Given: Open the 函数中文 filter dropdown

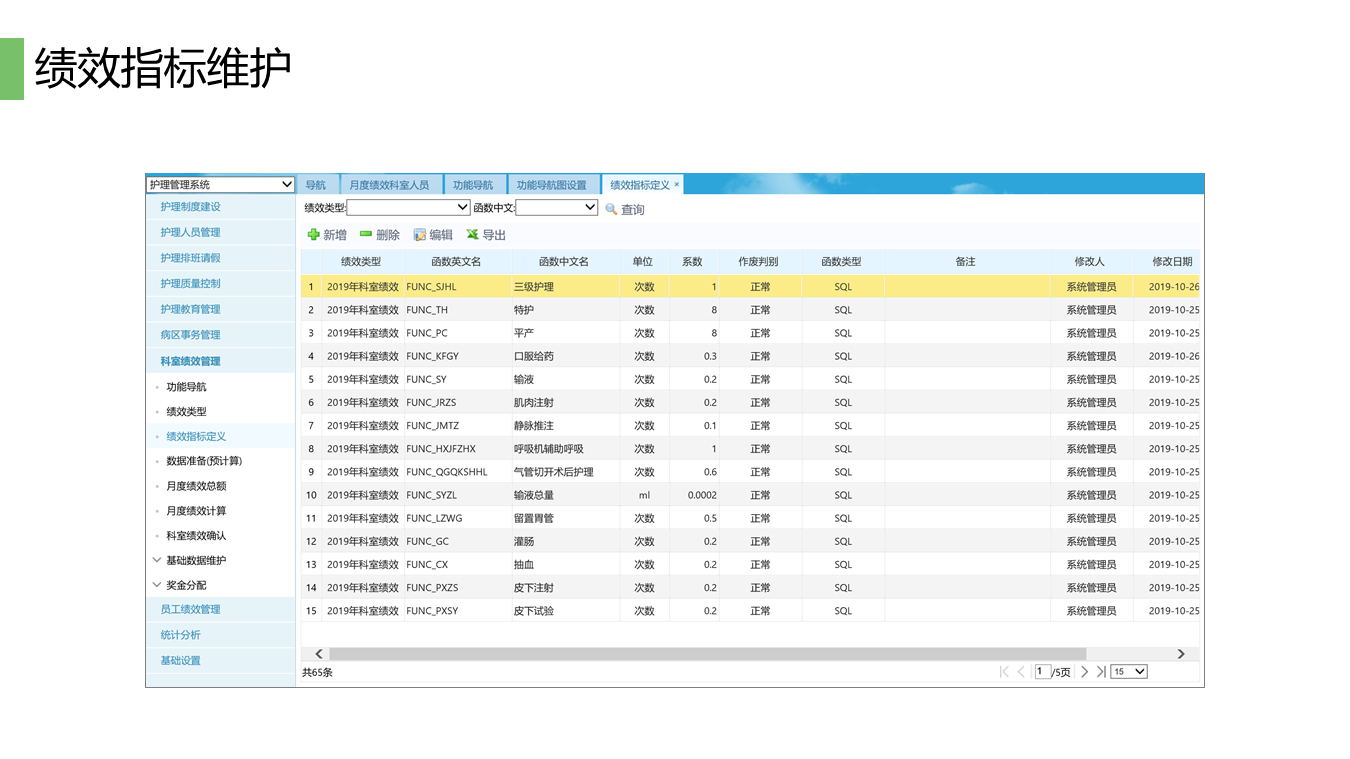Looking at the screenshot, I should pos(556,207).
